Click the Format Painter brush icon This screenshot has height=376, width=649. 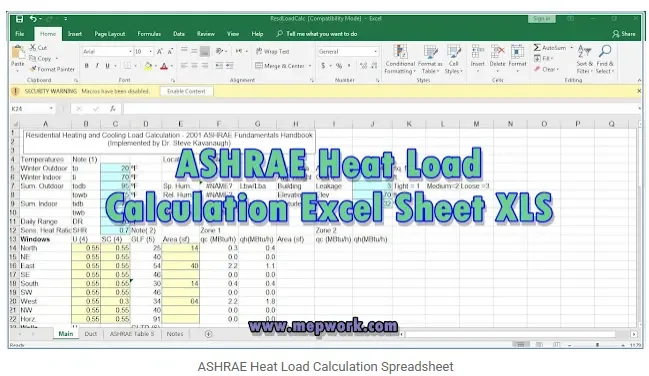point(33,69)
